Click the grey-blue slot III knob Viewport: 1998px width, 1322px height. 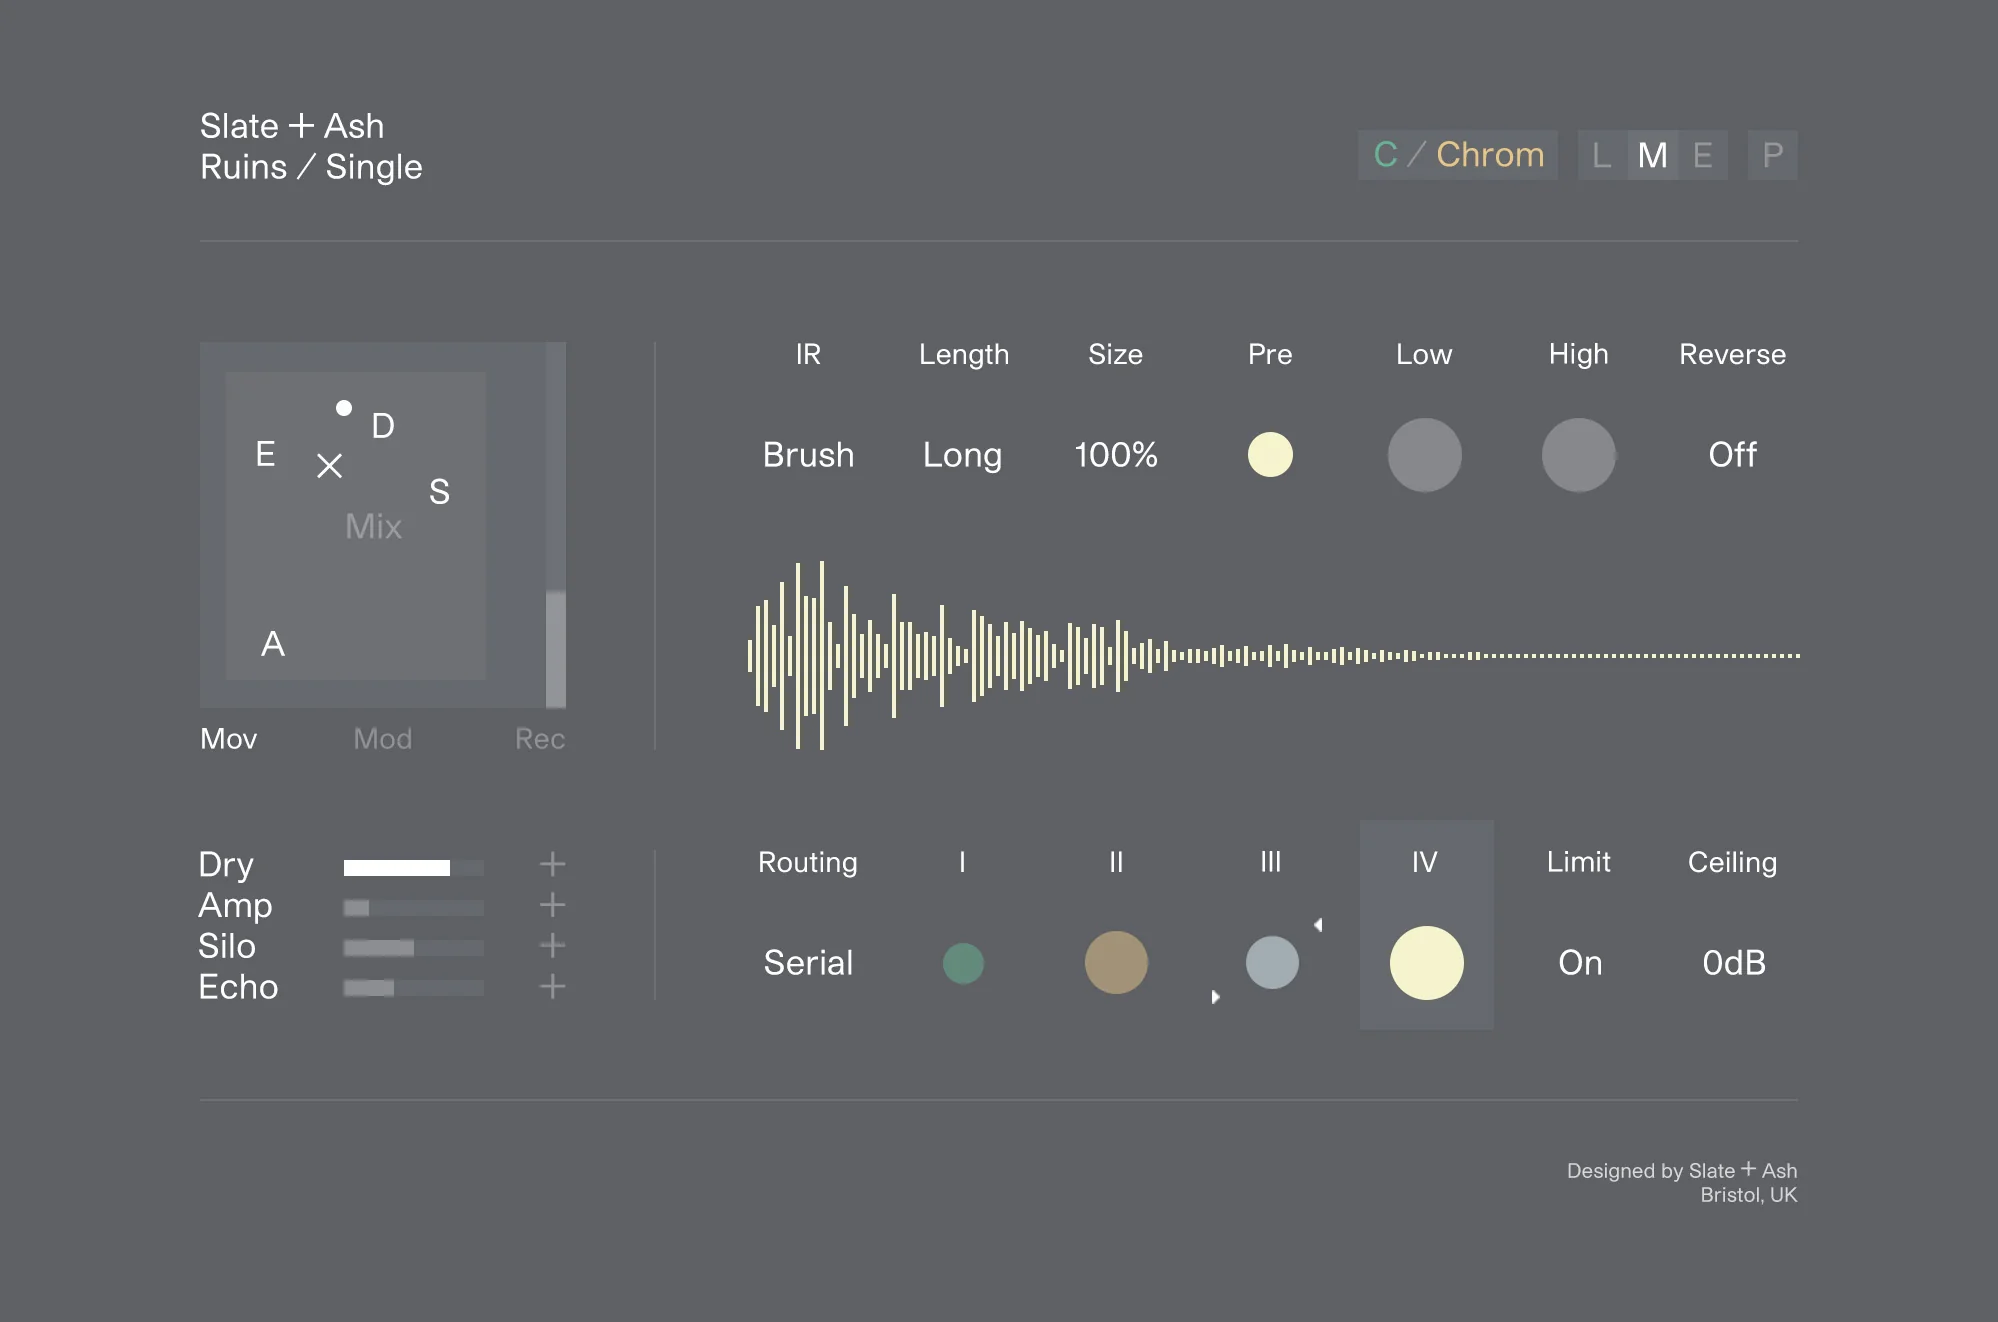[x=1272, y=962]
